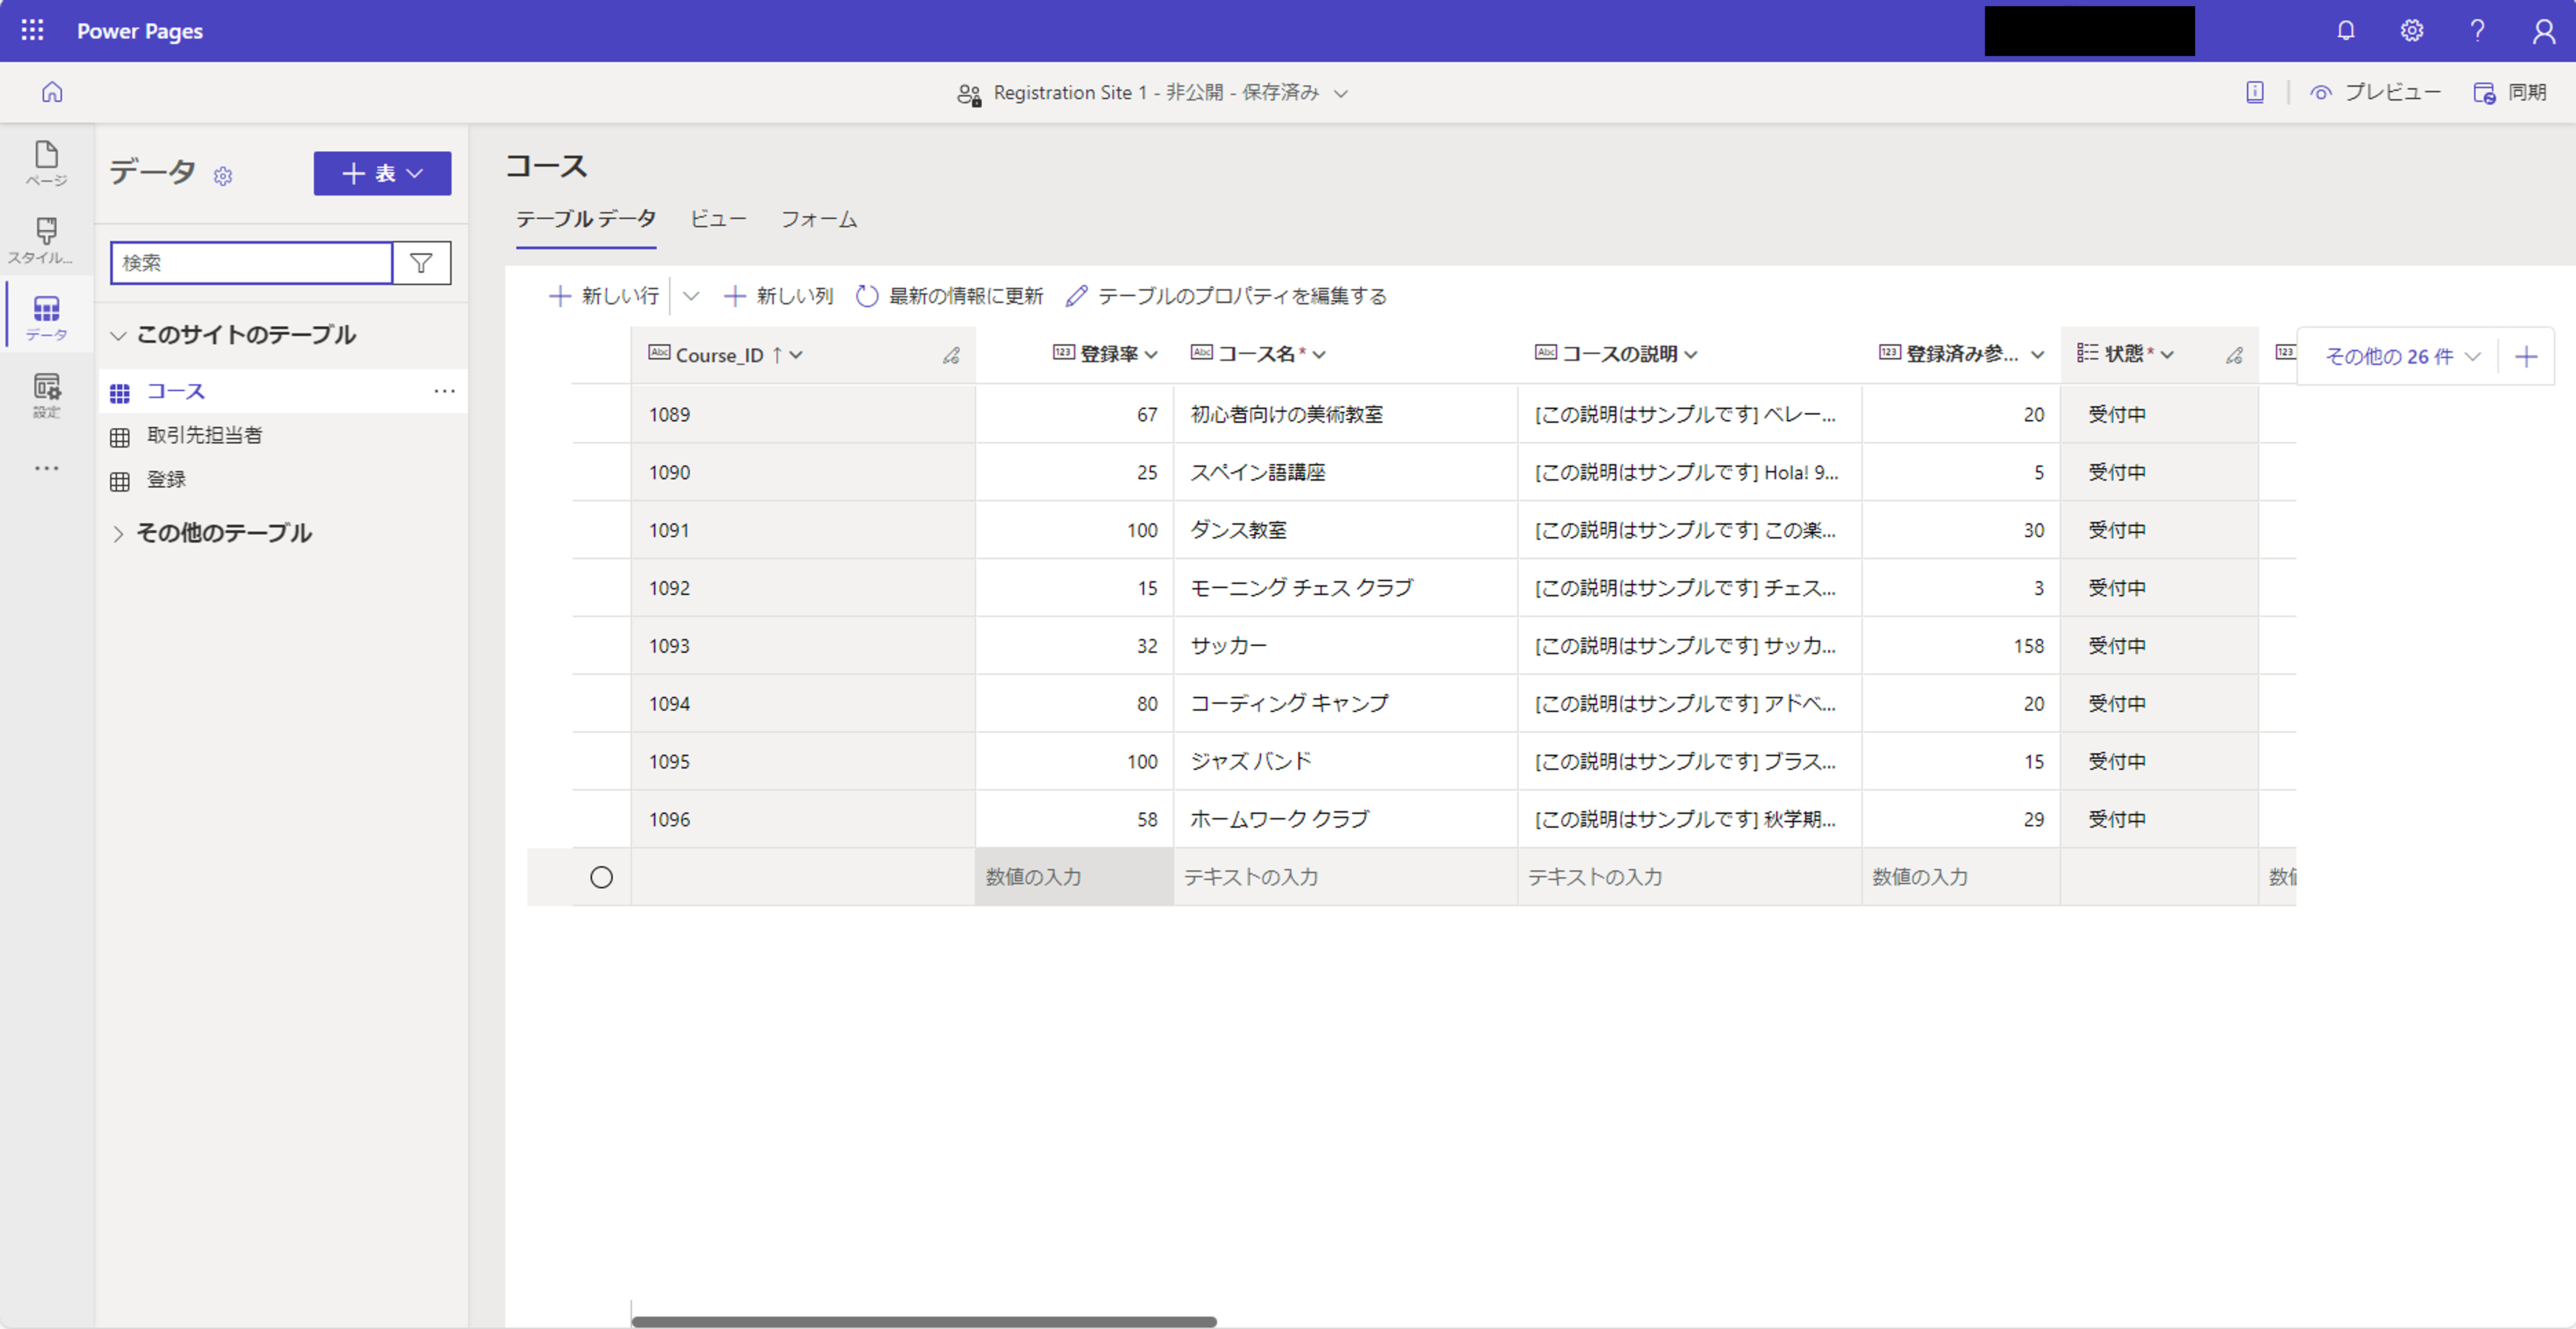Click 数値の入力 cell under 登録率
The height and width of the screenshot is (1329, 2576).
(x=1074, y=877)
